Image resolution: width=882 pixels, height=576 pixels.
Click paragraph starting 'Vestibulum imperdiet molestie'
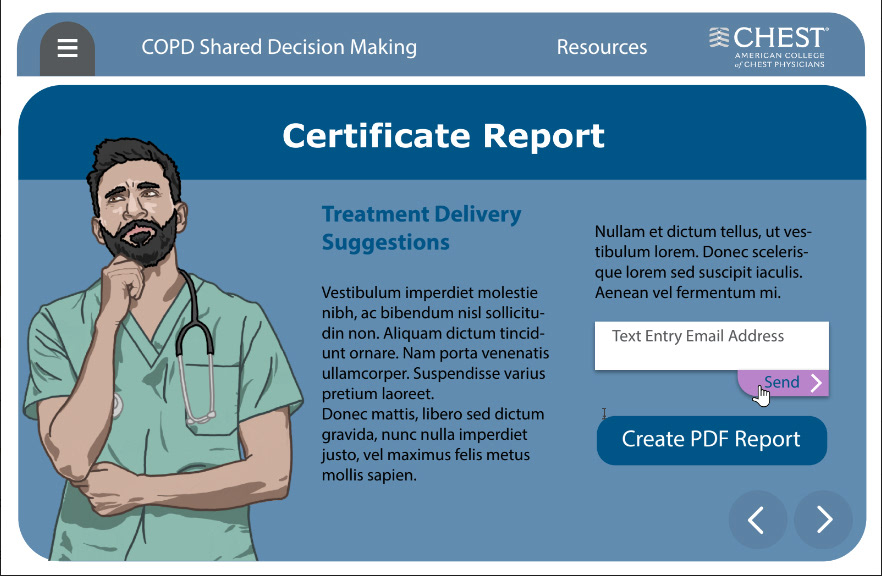pyautogui.click(x=435, y=343)
